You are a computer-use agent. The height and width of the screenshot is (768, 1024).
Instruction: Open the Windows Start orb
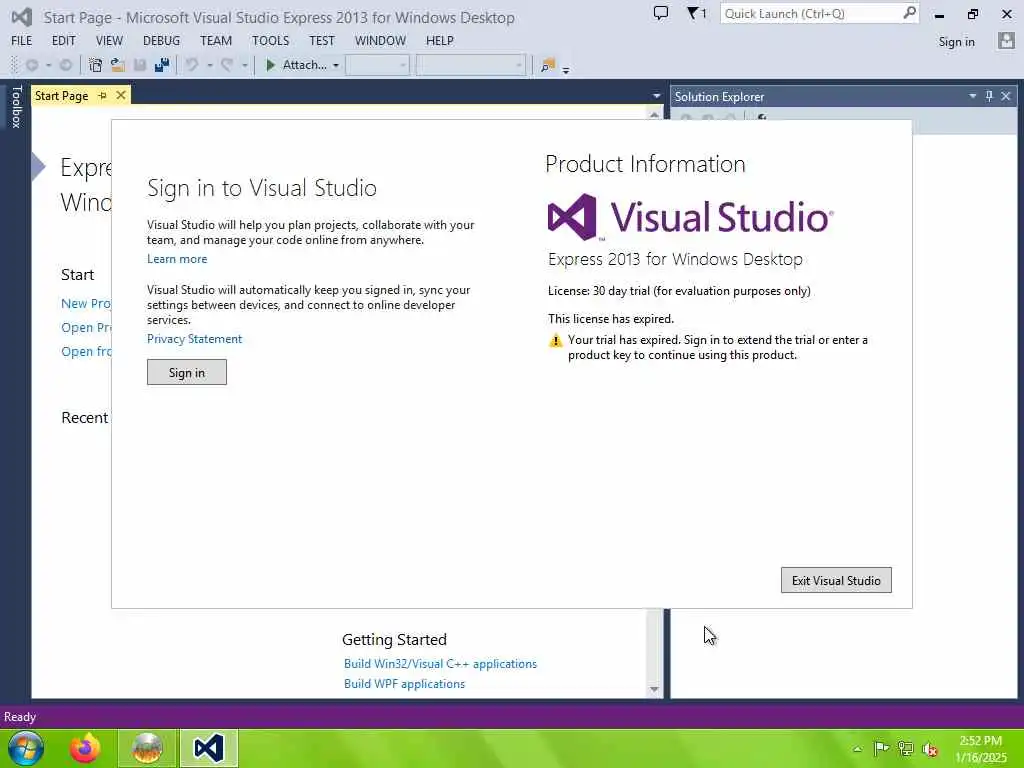26,748
